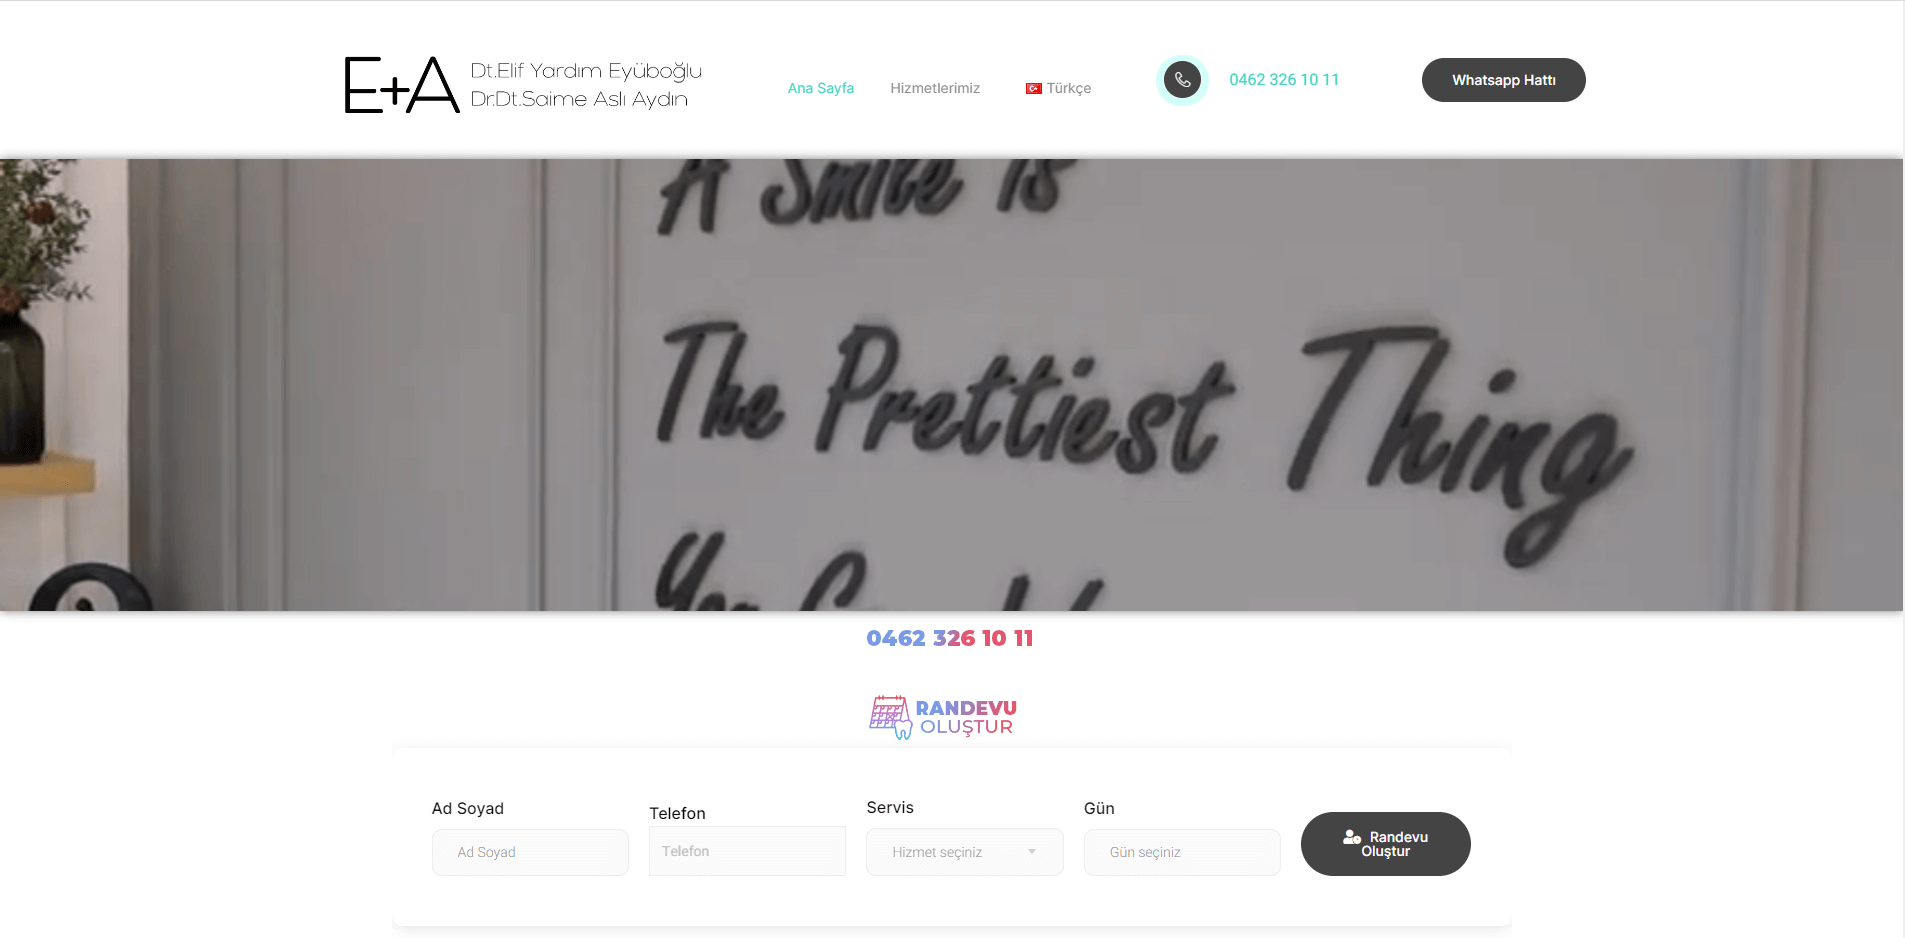The width and height of the screenshot is (1905, 938).
Task: Submit with the Randevu Oluştur button
Action: pos(1385,844)
